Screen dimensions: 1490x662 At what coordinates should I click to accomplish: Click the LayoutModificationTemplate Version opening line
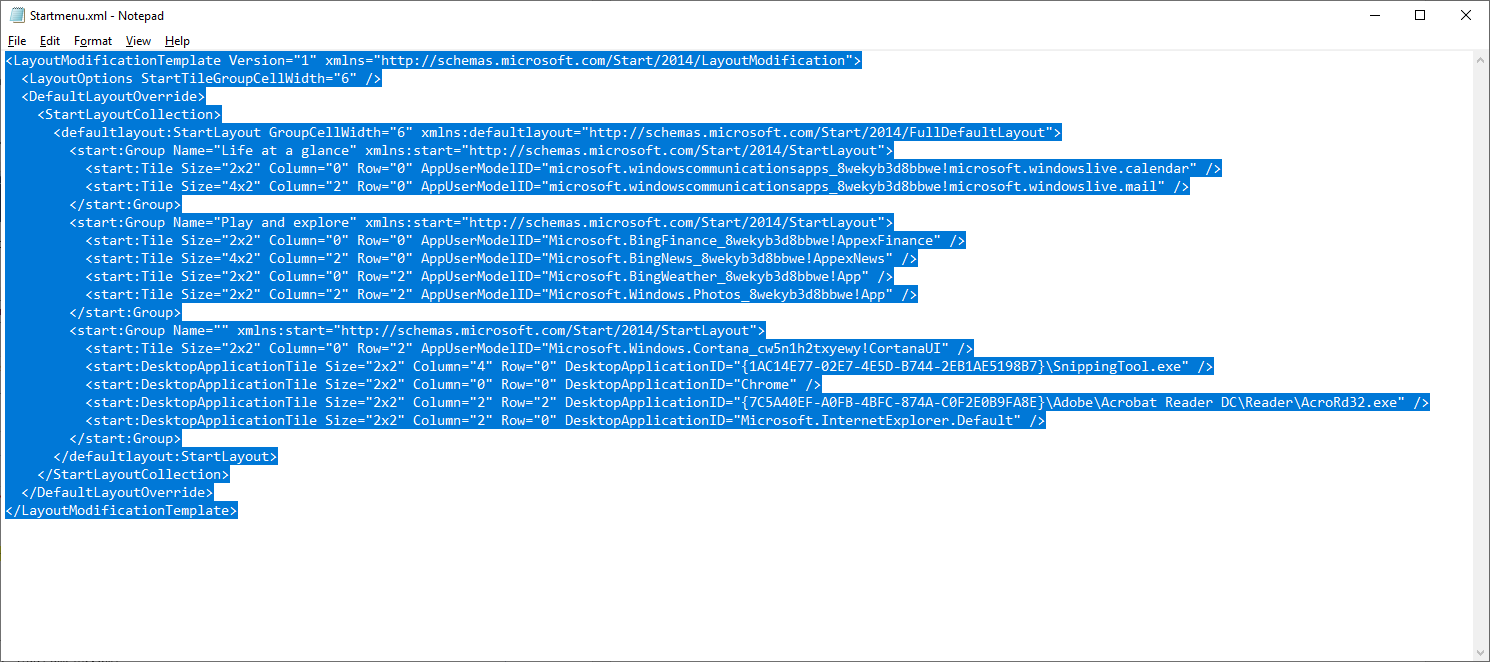pyautogui.click(x=433, y=61)
